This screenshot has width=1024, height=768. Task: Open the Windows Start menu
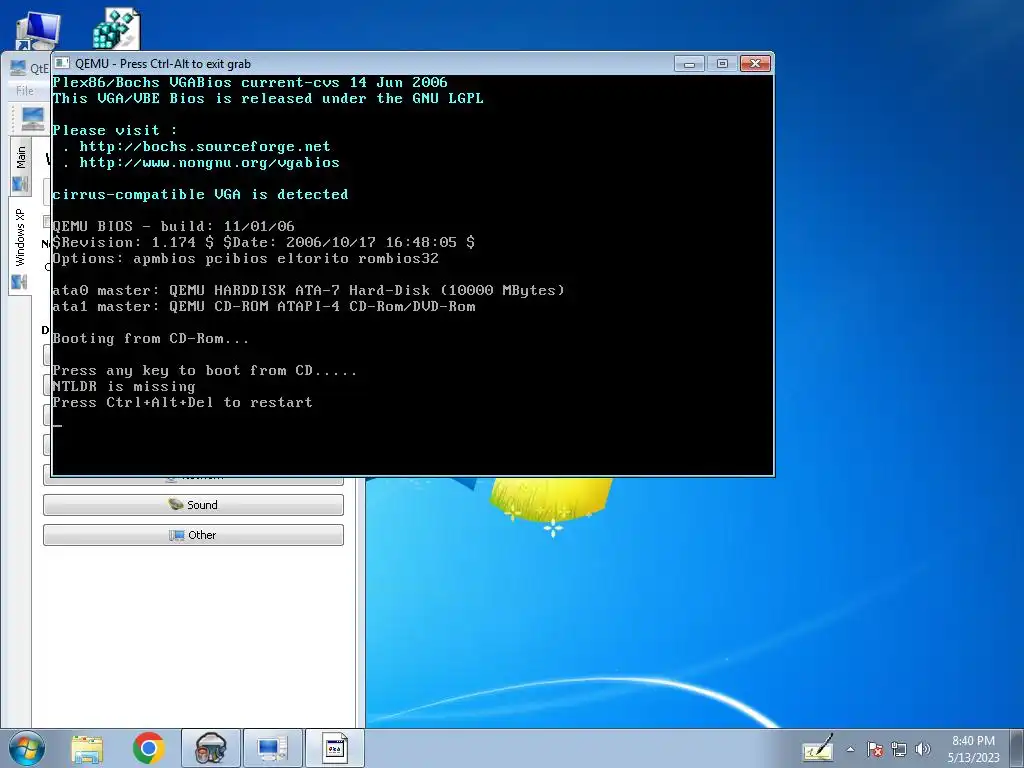(x=27, y=748)
